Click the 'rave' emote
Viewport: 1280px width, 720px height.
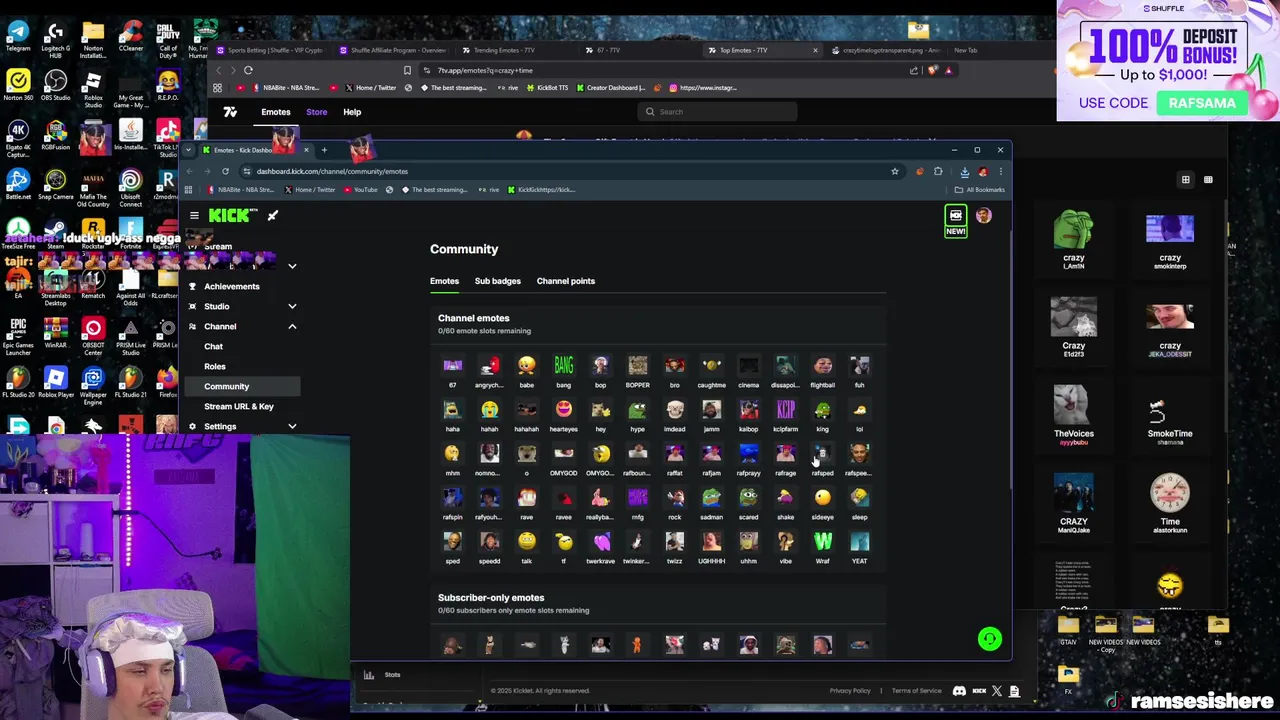[x=527, y=498]
